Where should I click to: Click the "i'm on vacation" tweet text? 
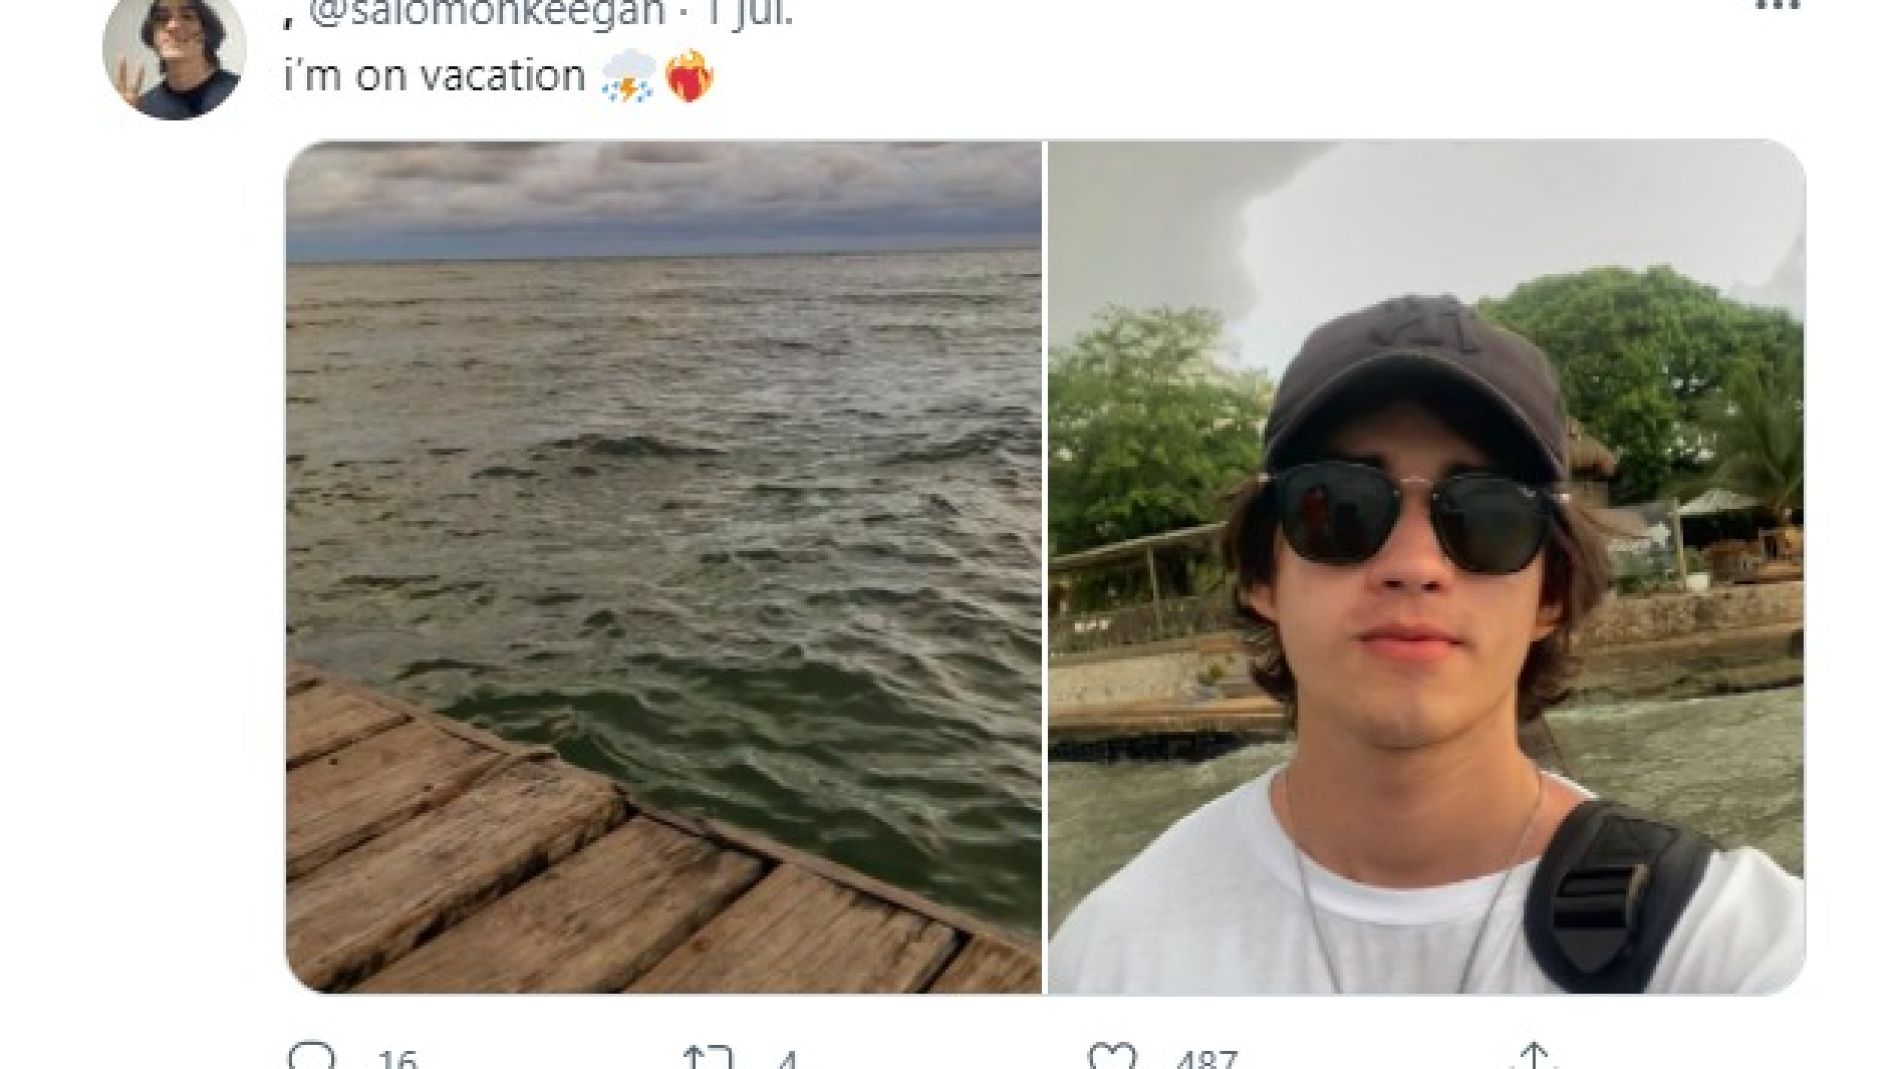click(434, 77)
